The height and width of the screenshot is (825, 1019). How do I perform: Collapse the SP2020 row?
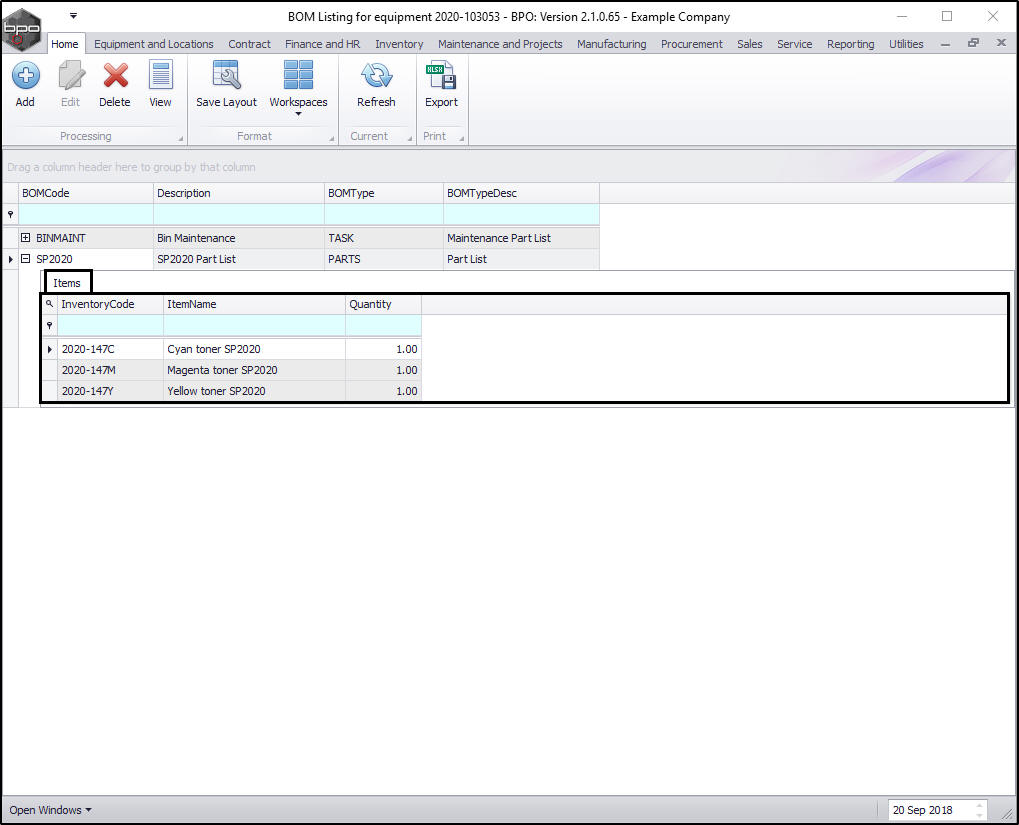(25, 259)
